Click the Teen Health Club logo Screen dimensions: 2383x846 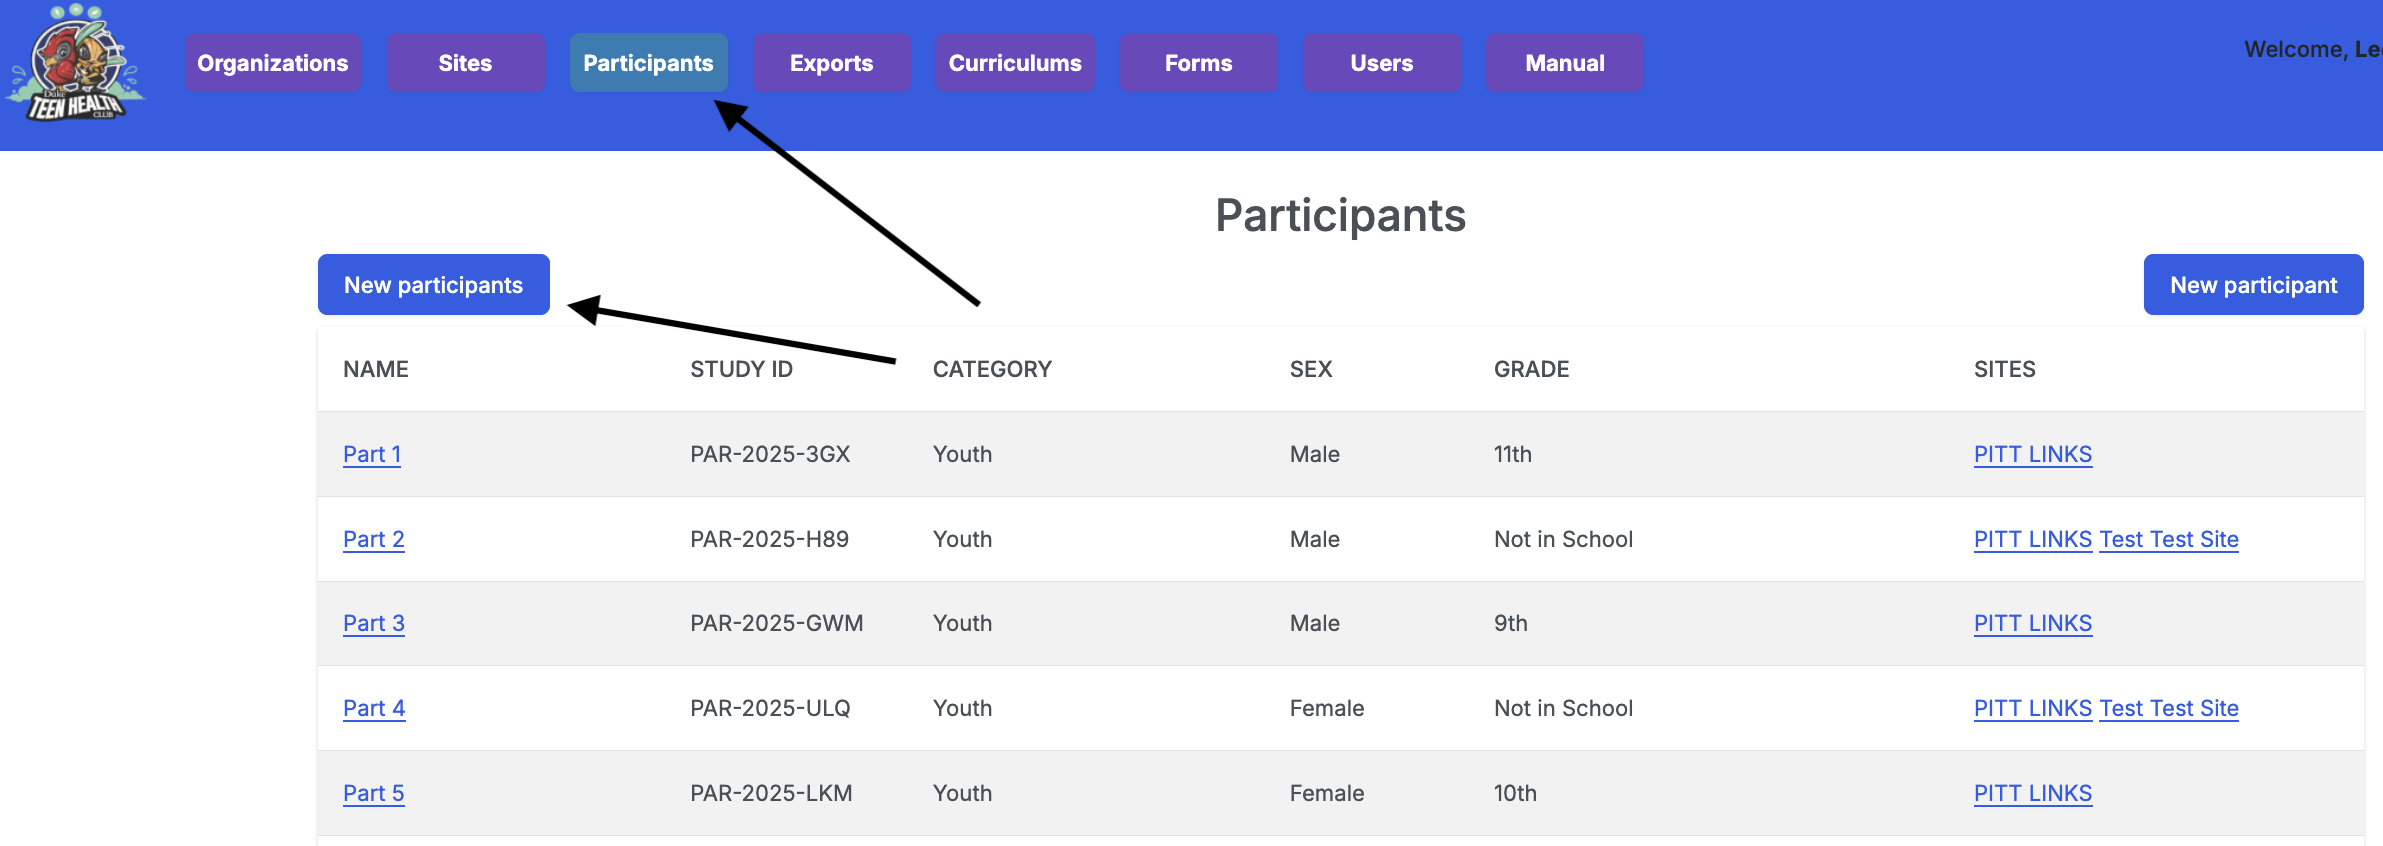(75, 63)
